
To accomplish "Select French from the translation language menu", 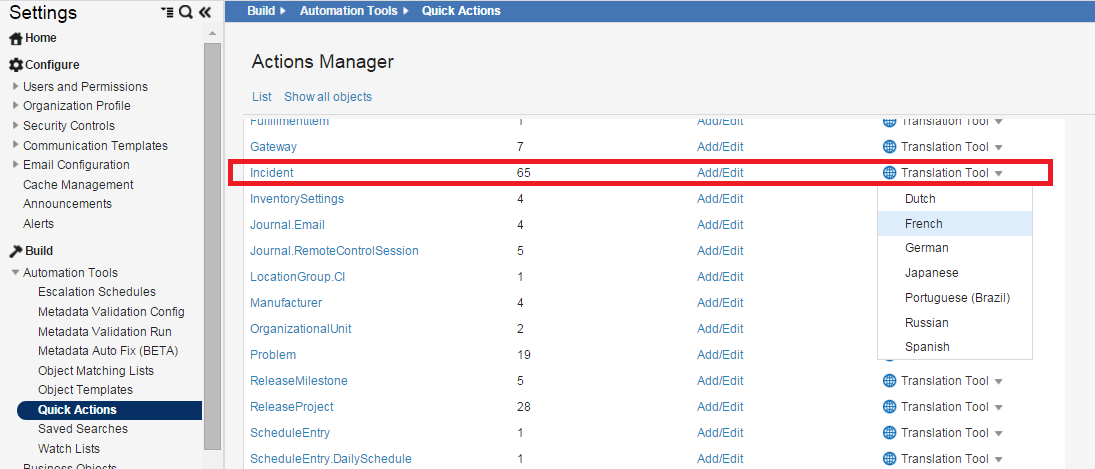I will [924, 224].
